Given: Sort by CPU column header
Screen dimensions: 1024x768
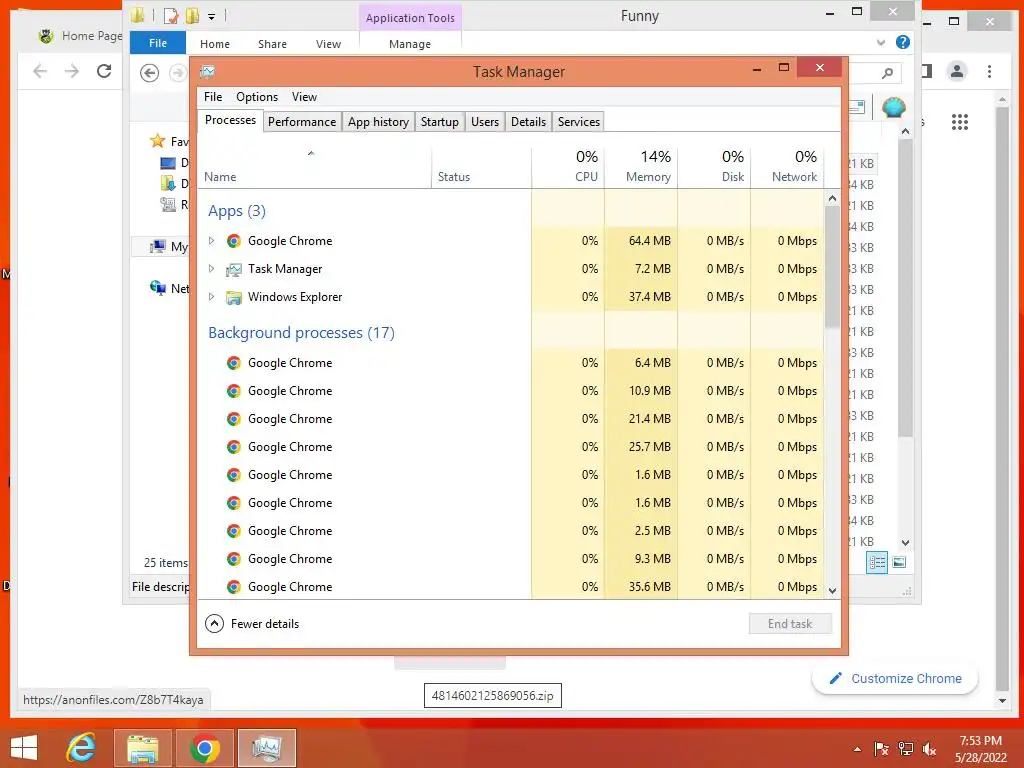Looking at the screenshot, I should click(568, 167).
